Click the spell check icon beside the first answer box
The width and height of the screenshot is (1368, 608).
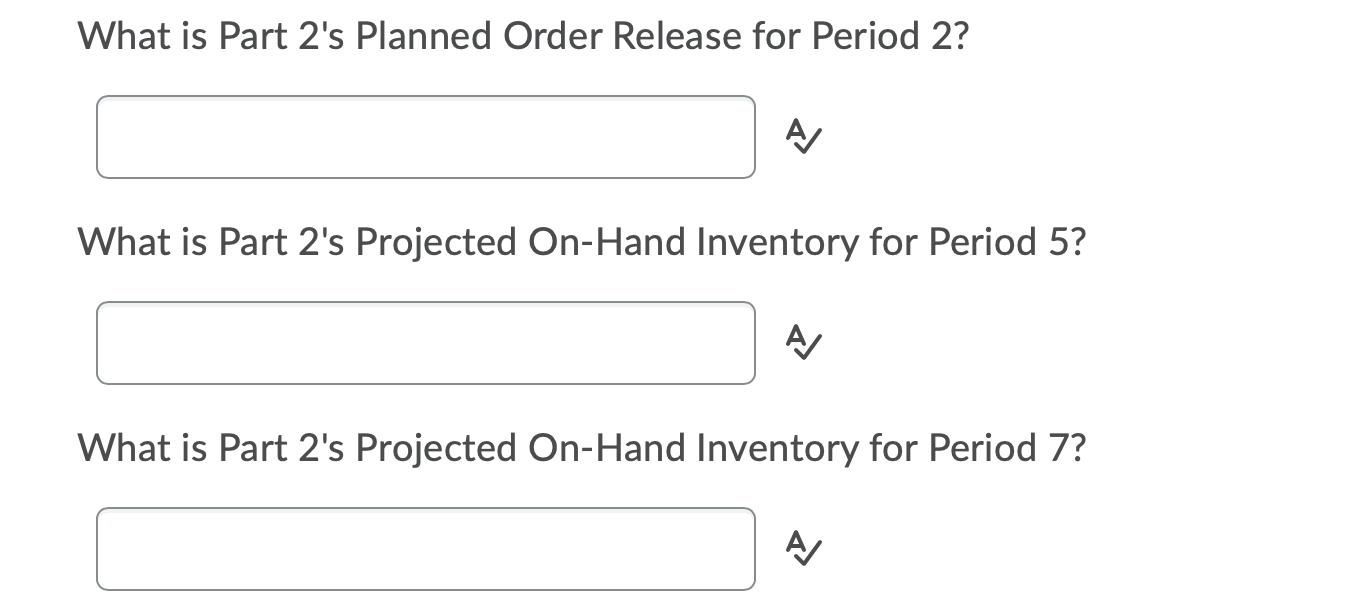coord(803,137)
